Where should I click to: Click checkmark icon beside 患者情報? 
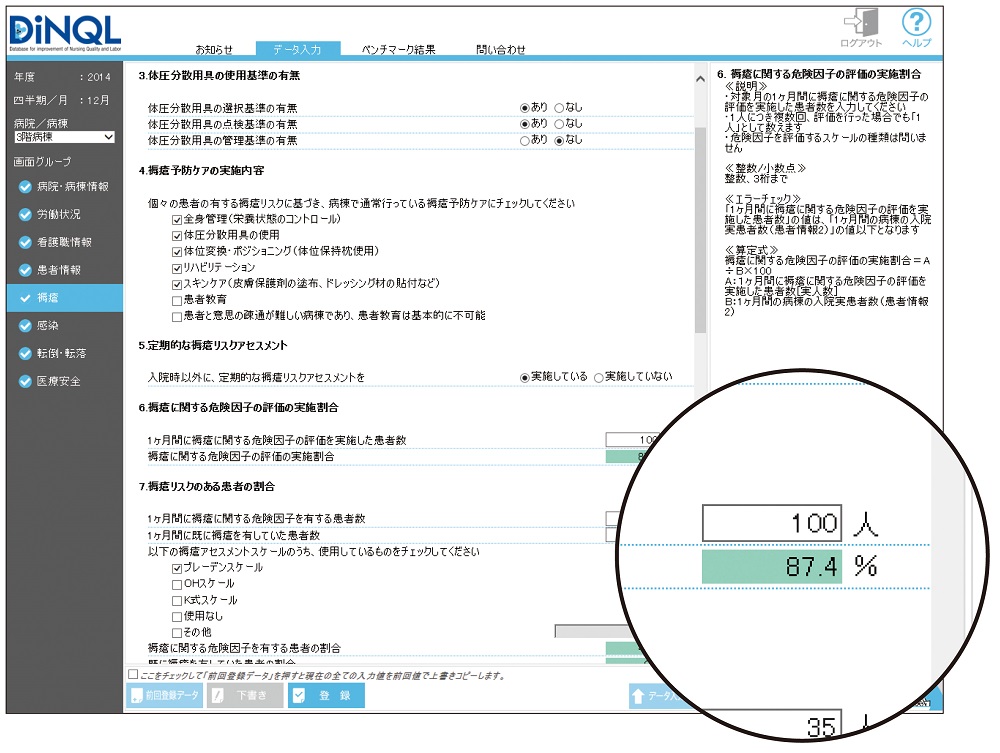point(25,270)
